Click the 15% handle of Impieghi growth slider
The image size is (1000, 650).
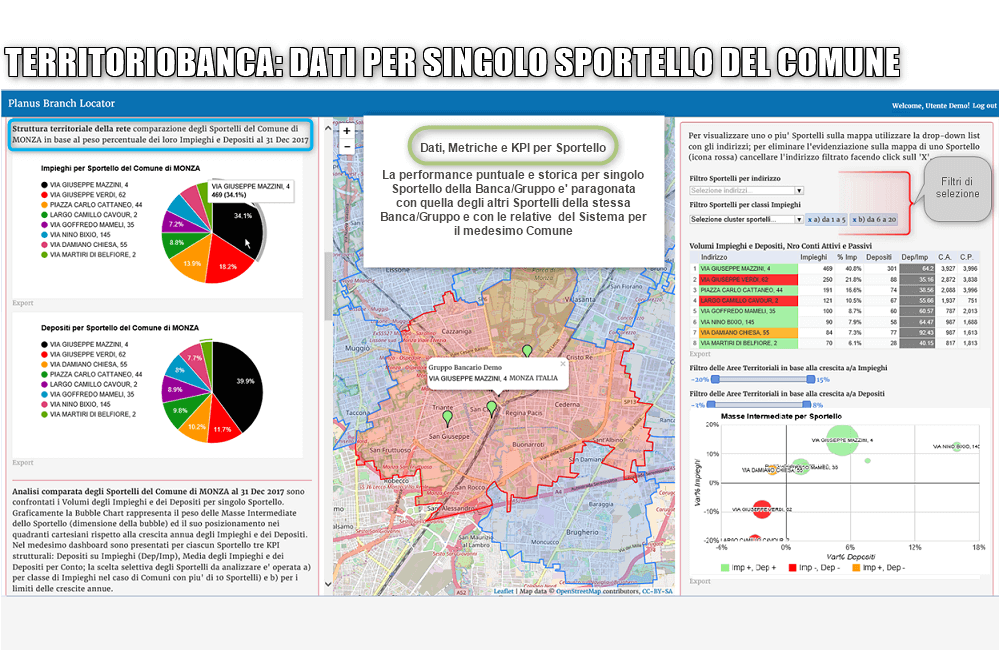pyautogui.click(x=811, y=379)
